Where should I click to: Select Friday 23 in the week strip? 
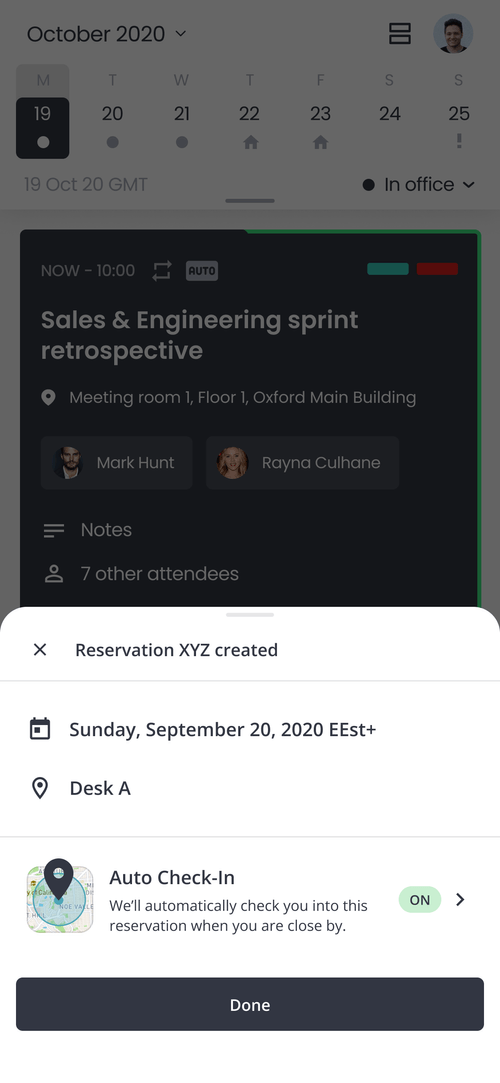click(x=320, y=124)
